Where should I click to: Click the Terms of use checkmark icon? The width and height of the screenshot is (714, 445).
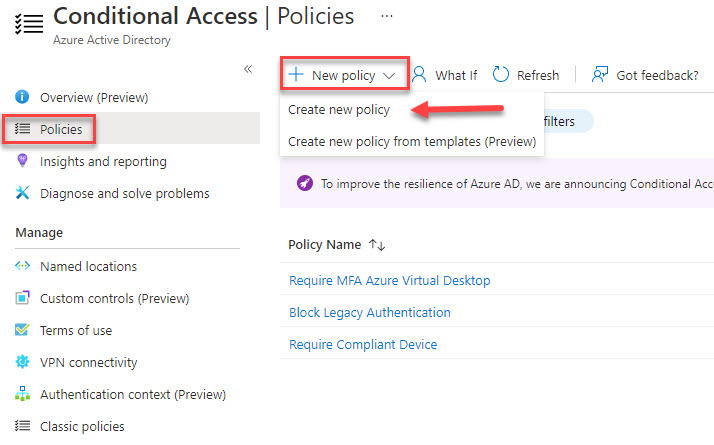(x=22, y=329)
